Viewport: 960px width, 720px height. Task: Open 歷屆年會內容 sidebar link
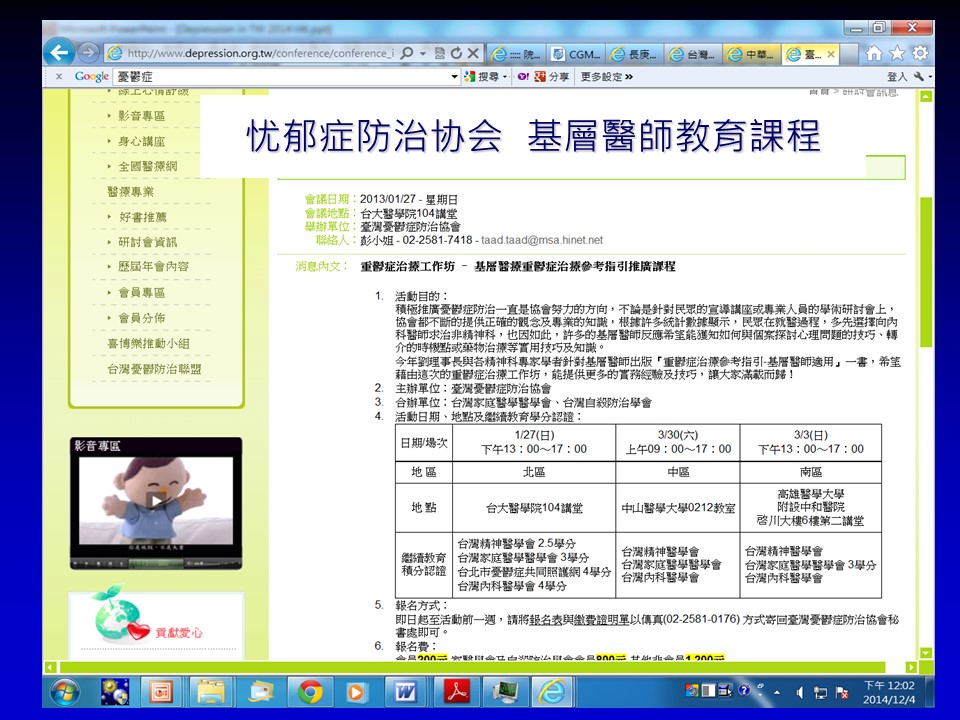(x=153, y=266)
